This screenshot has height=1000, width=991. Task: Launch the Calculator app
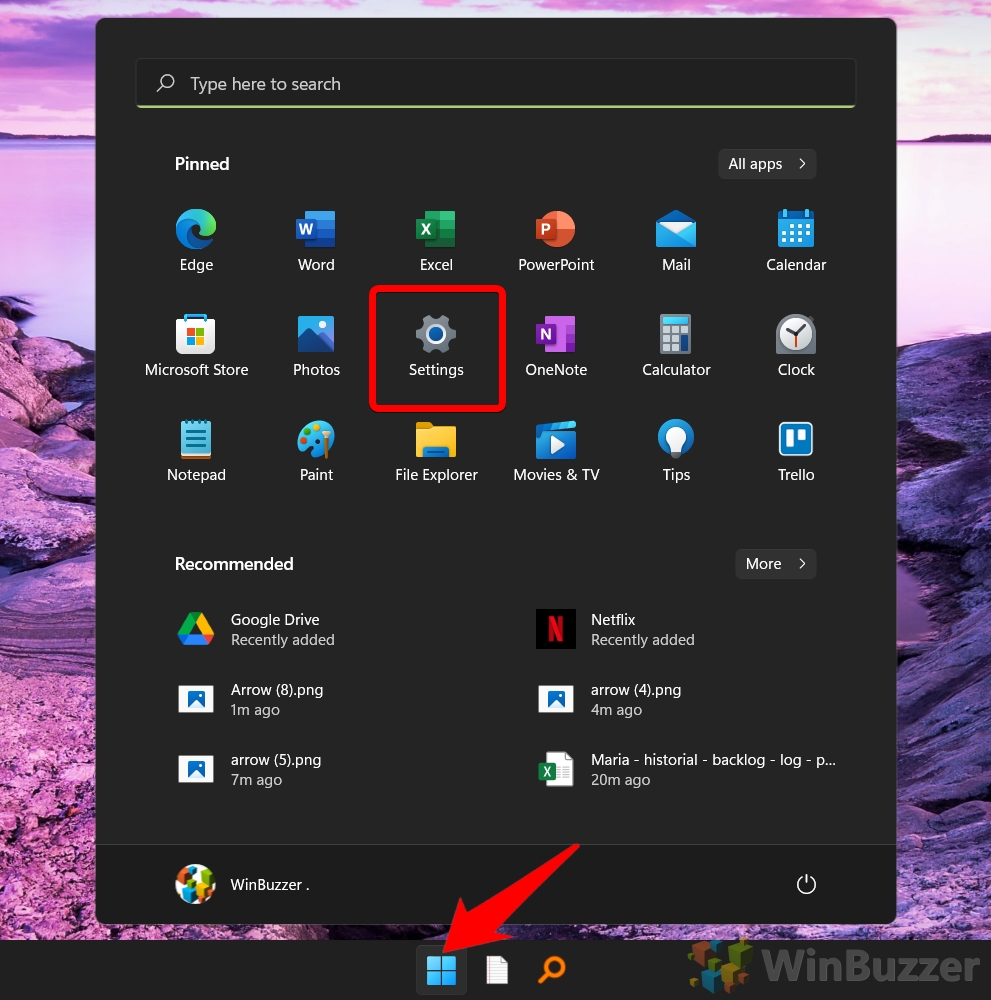(676, 346)
